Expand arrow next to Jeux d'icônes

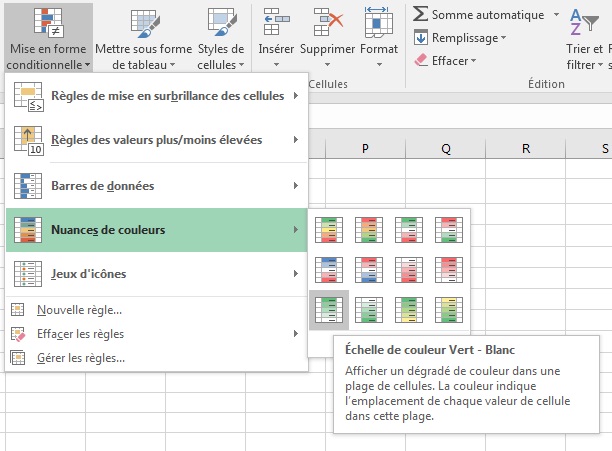click(296, 273)
